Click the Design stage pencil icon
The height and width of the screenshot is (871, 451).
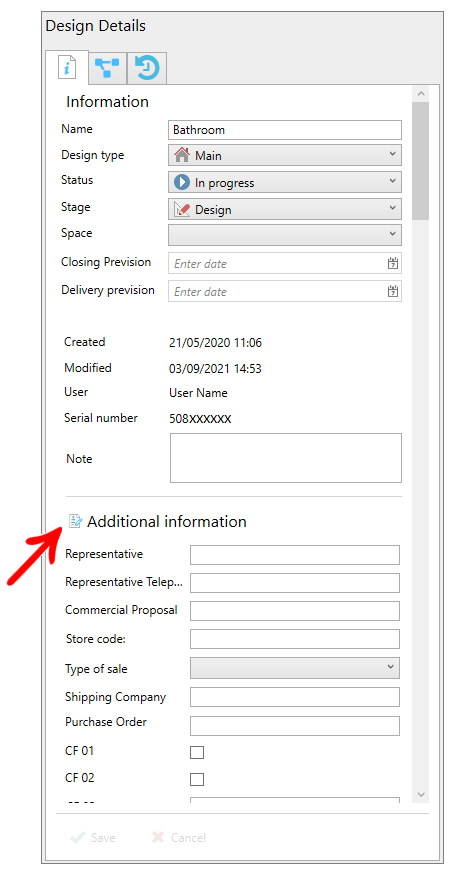pyautogui.click(x=182, y=209)
